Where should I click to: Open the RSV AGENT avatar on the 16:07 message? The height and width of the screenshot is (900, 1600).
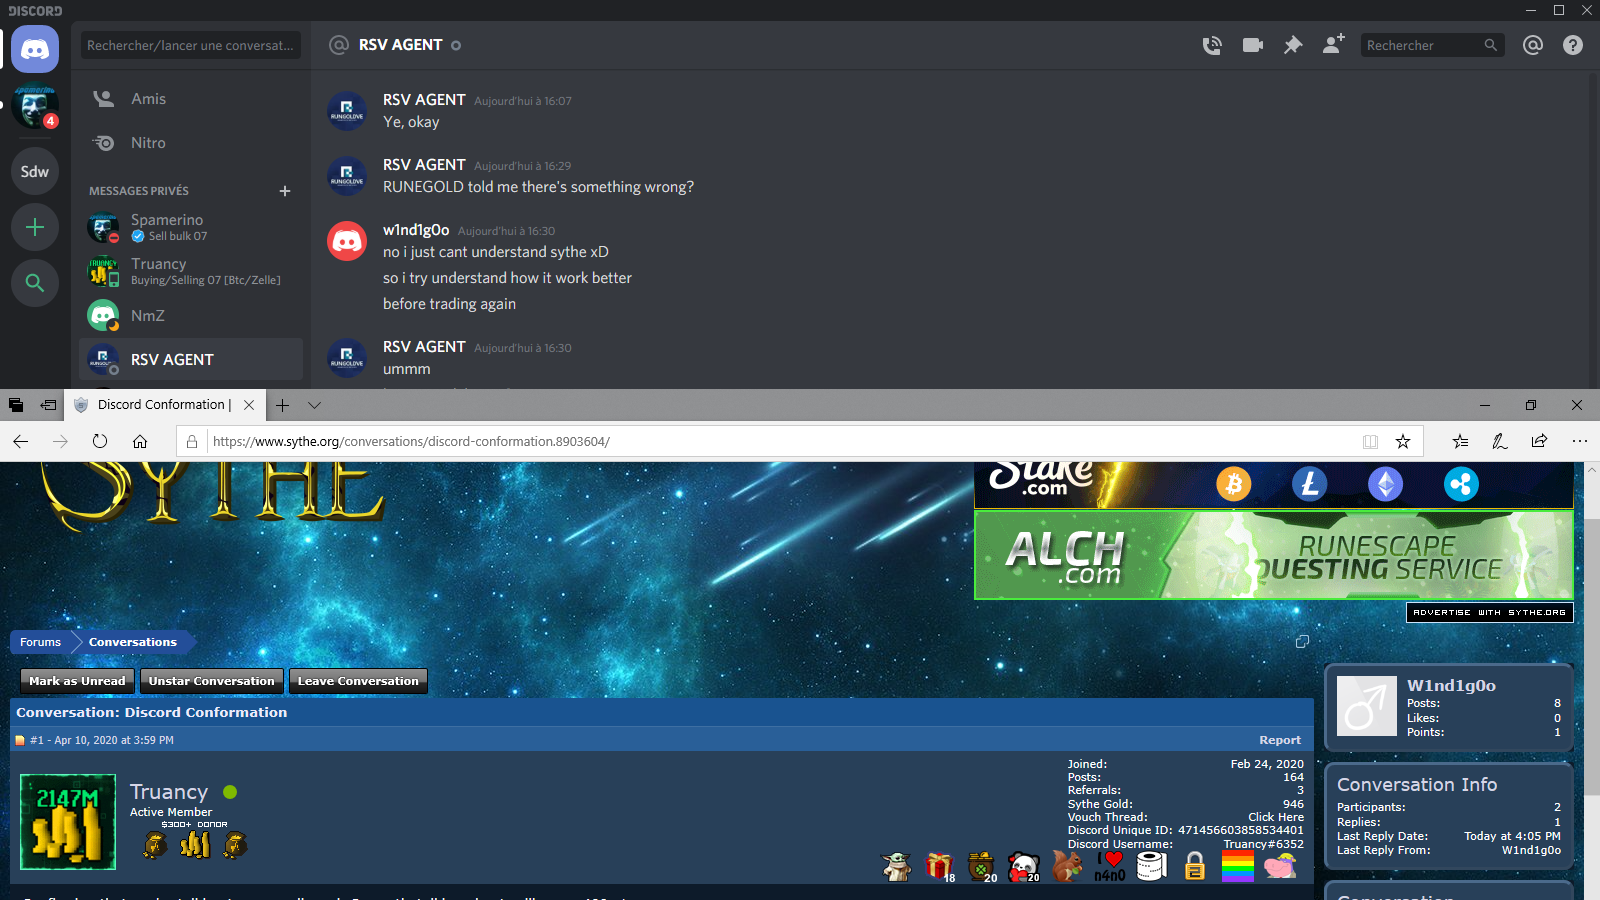pos(347,111)
